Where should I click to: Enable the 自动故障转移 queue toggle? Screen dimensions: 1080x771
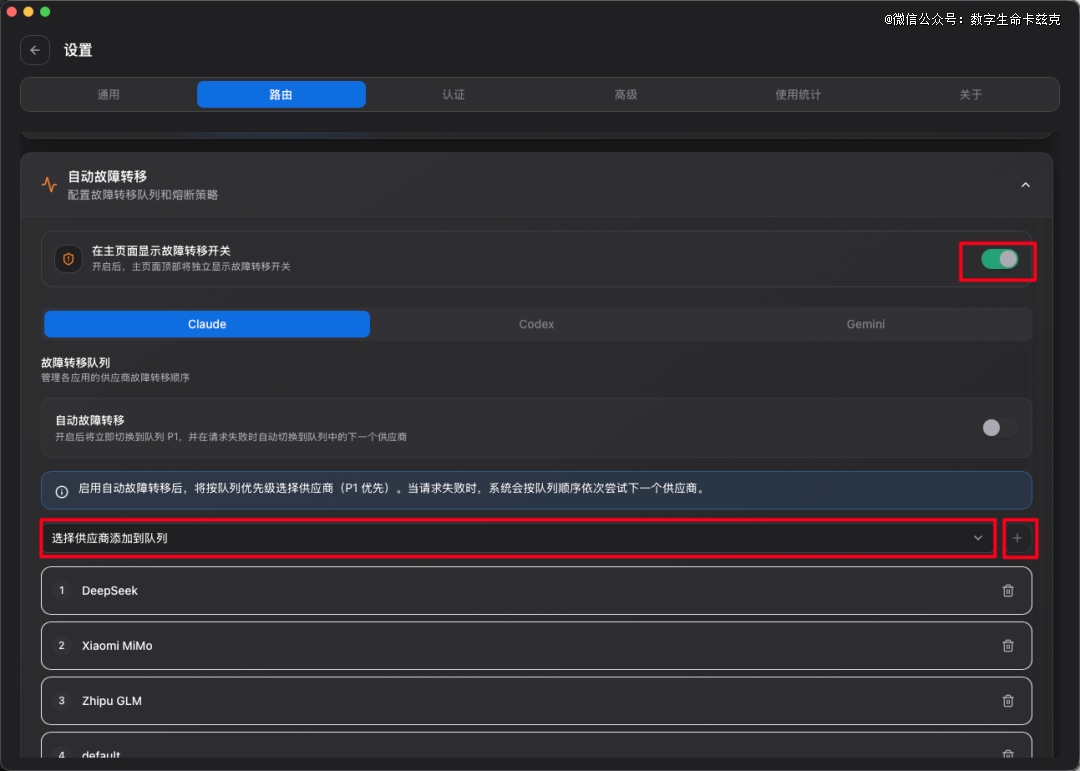coord(998,427)
